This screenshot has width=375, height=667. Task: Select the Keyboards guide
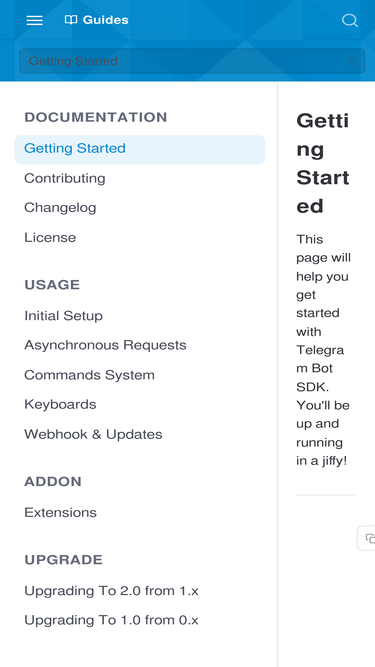(60, 404)
